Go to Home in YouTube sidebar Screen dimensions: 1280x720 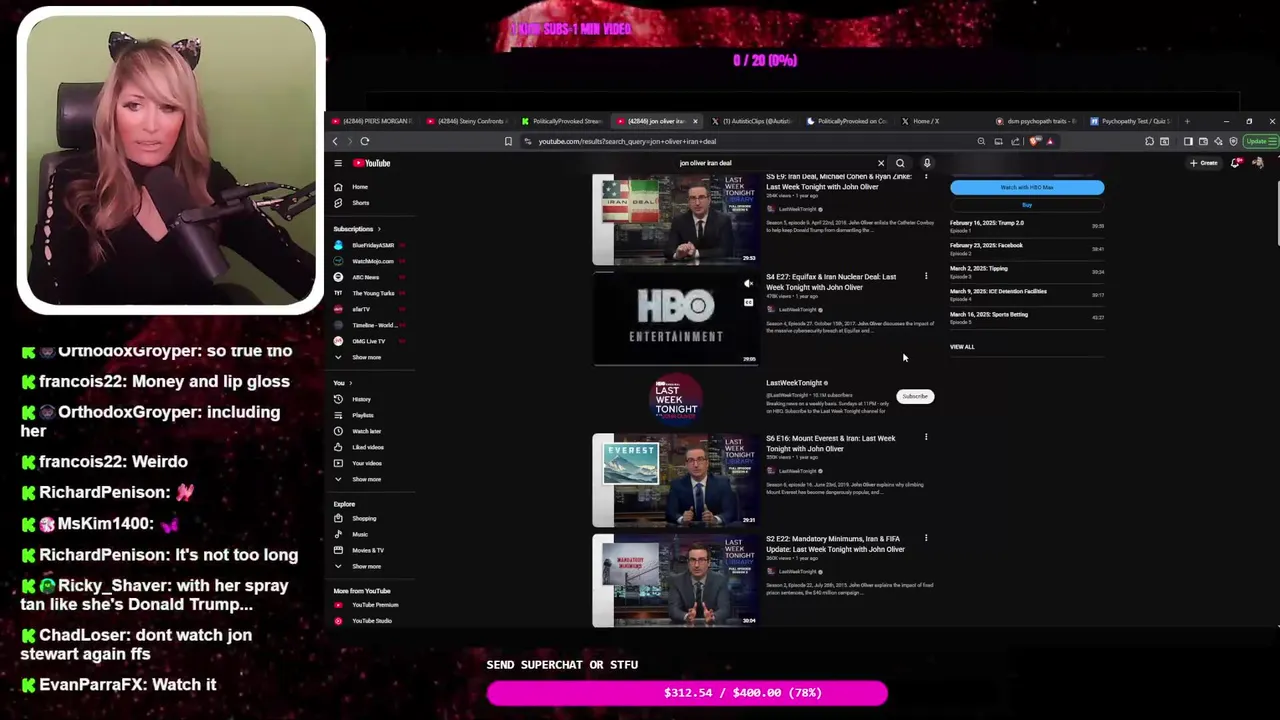pos(360,187)
